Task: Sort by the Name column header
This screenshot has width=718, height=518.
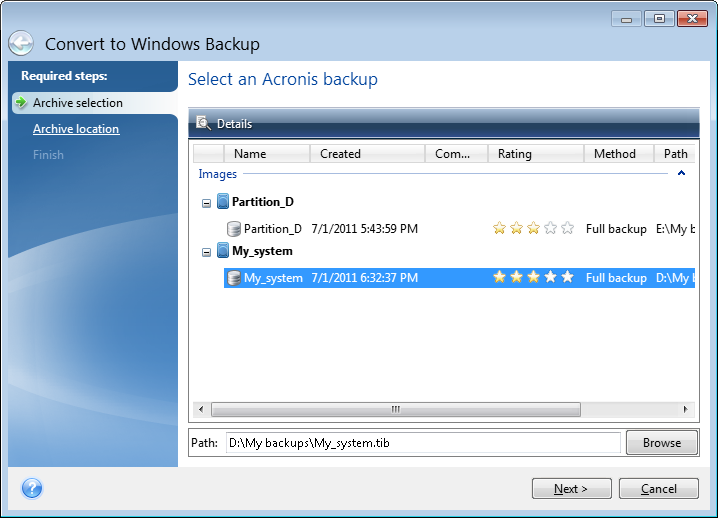Action: [x=267, y=153]
